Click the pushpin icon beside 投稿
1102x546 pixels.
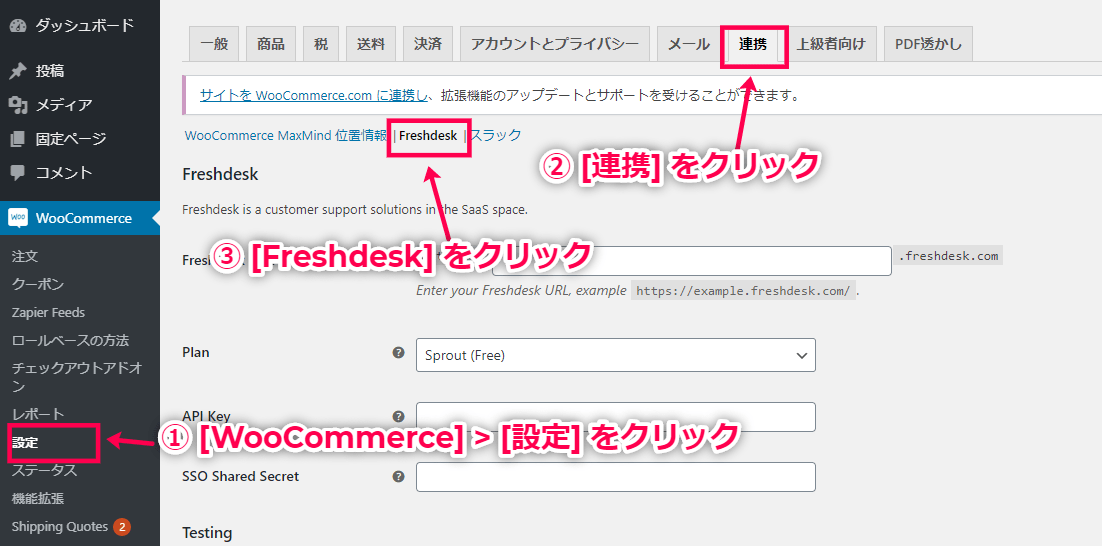(x=18, y=71)
